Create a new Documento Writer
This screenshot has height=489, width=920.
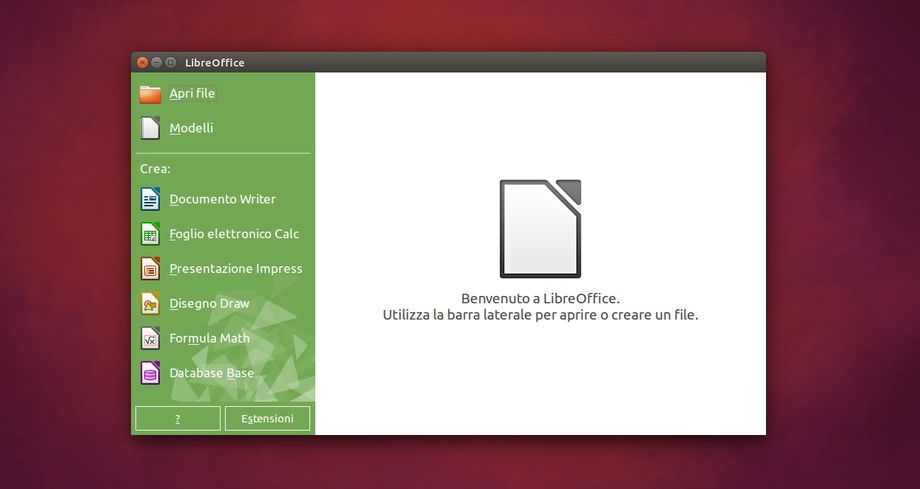click(222, 199)
